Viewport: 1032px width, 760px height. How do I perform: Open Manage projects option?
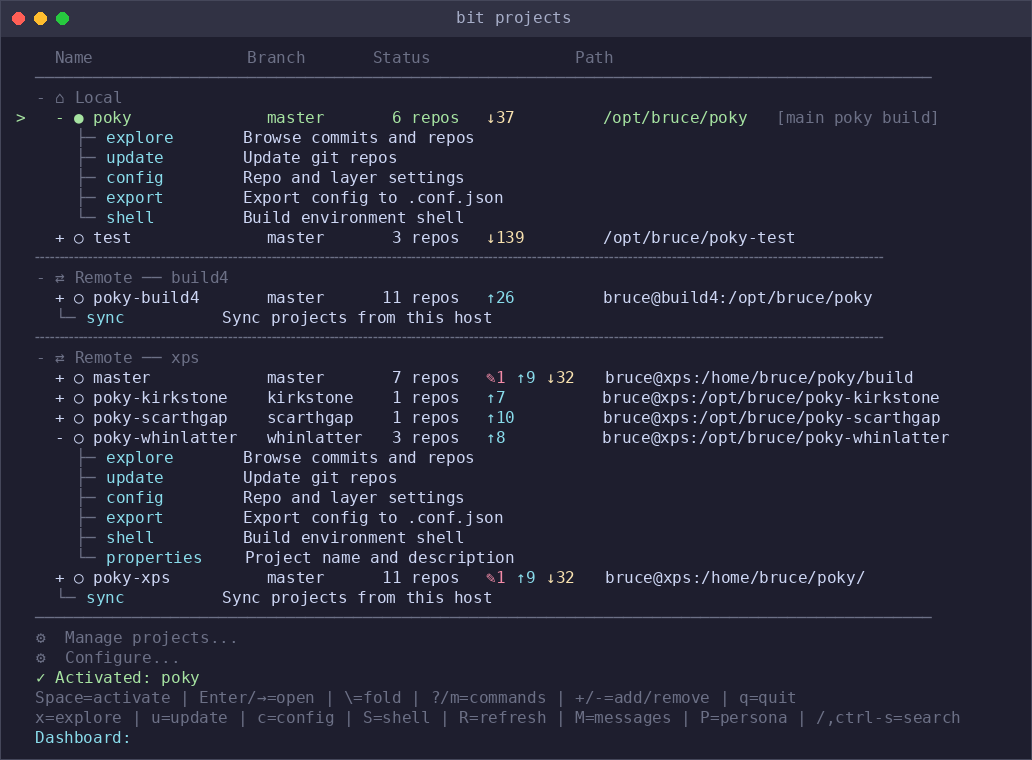[151, 638]
